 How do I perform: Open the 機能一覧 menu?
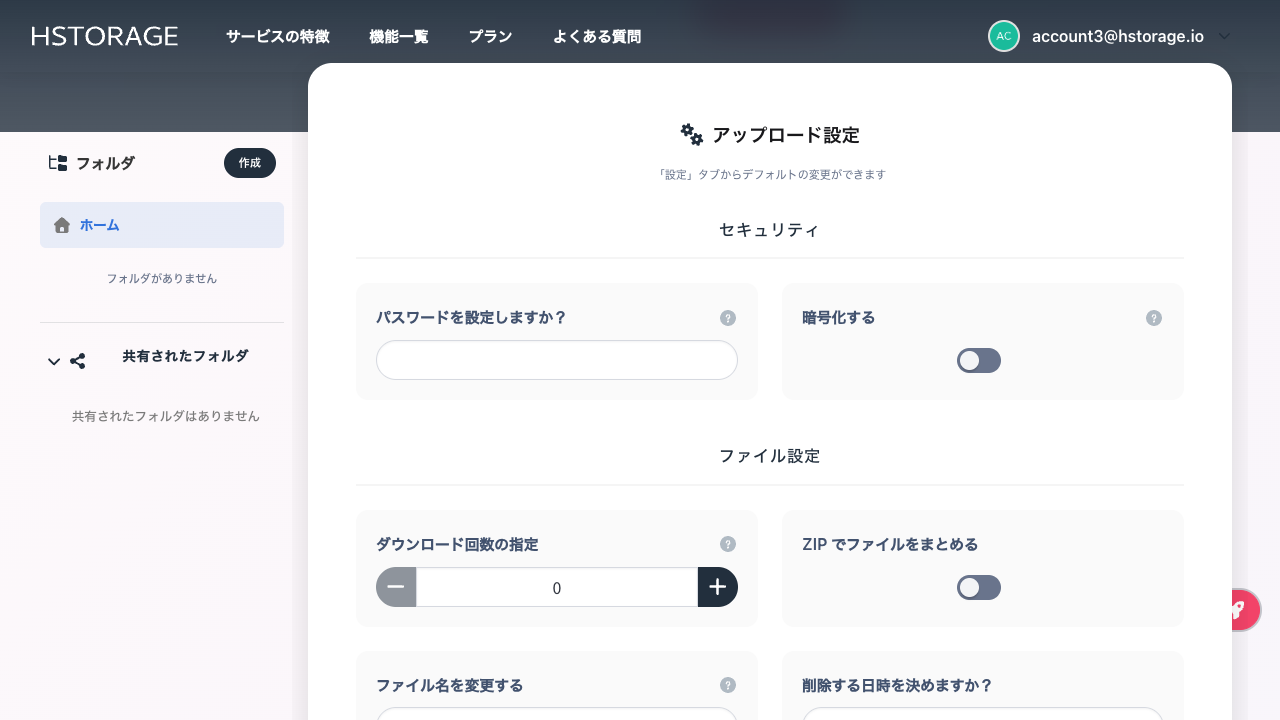click(399, 36)
